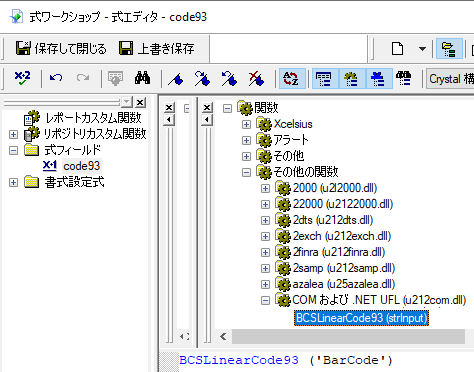Viewport: 474px width, 372px height.
Task: Expand the 22000 (u2122000.dll) node
Action: [265, 204]
